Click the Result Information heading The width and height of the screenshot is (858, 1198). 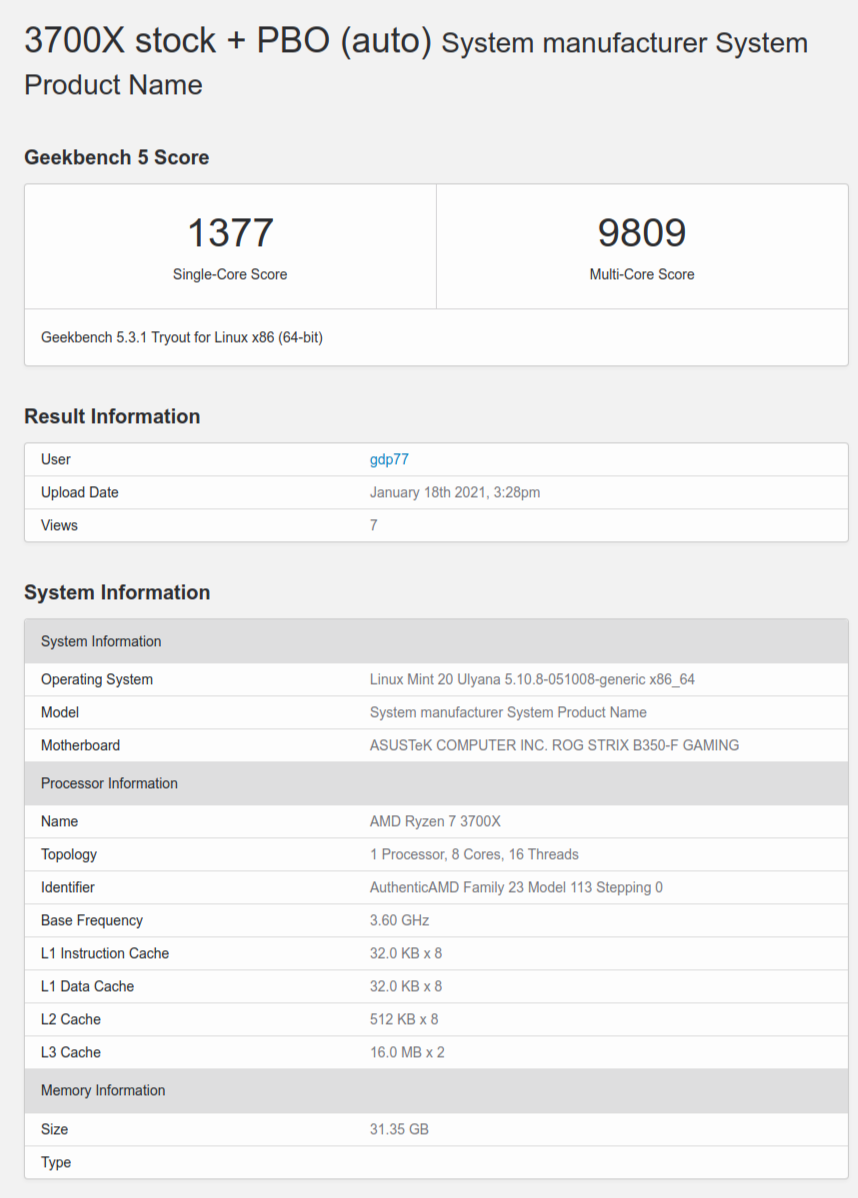coord(113,416)
